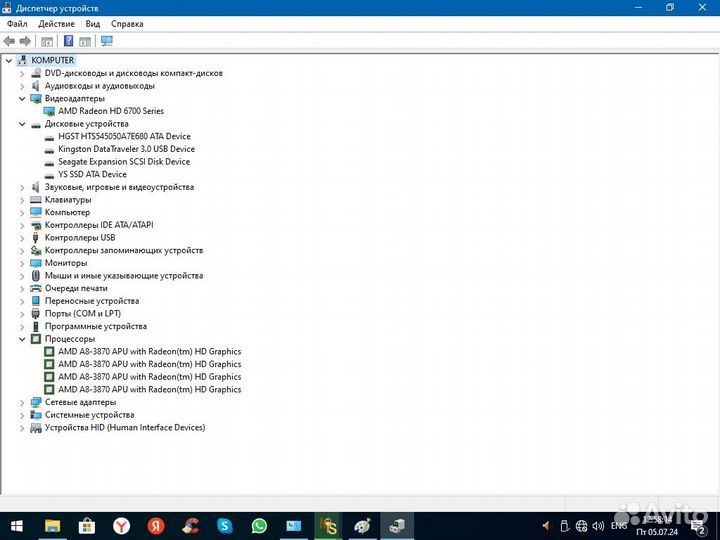The width and height of the screenshot is (720, 540).
Task: Select Kingston DataTraveler 3.0 USB Device
Action: click(x=126, y=149)
